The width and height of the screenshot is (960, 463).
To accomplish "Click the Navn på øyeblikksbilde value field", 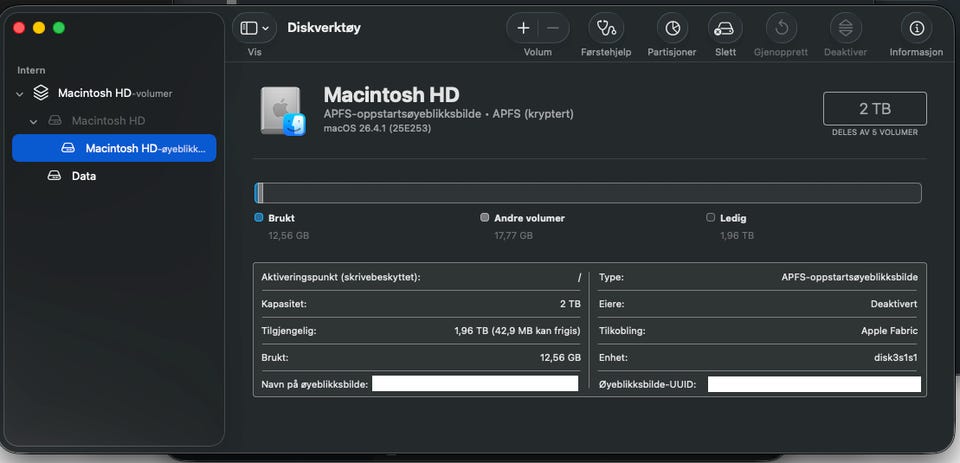I will point(475,384).
